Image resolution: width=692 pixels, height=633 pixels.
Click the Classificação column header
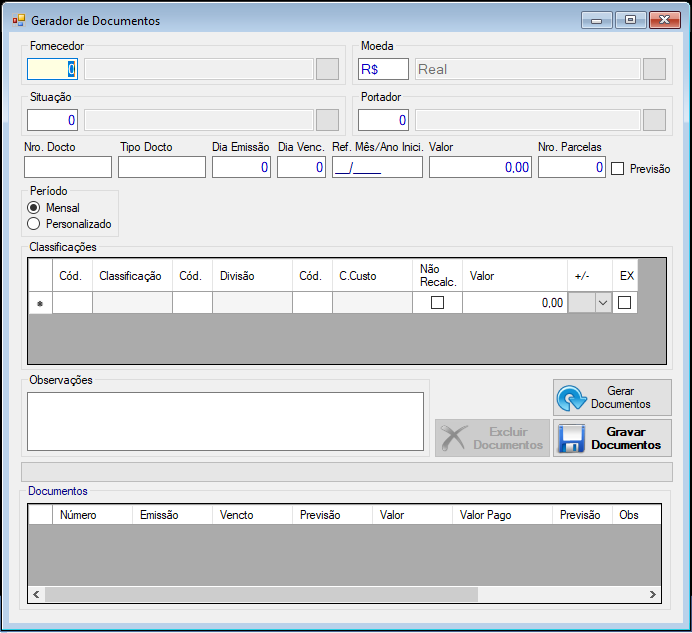pyautogui.click(x=132, y=276)
